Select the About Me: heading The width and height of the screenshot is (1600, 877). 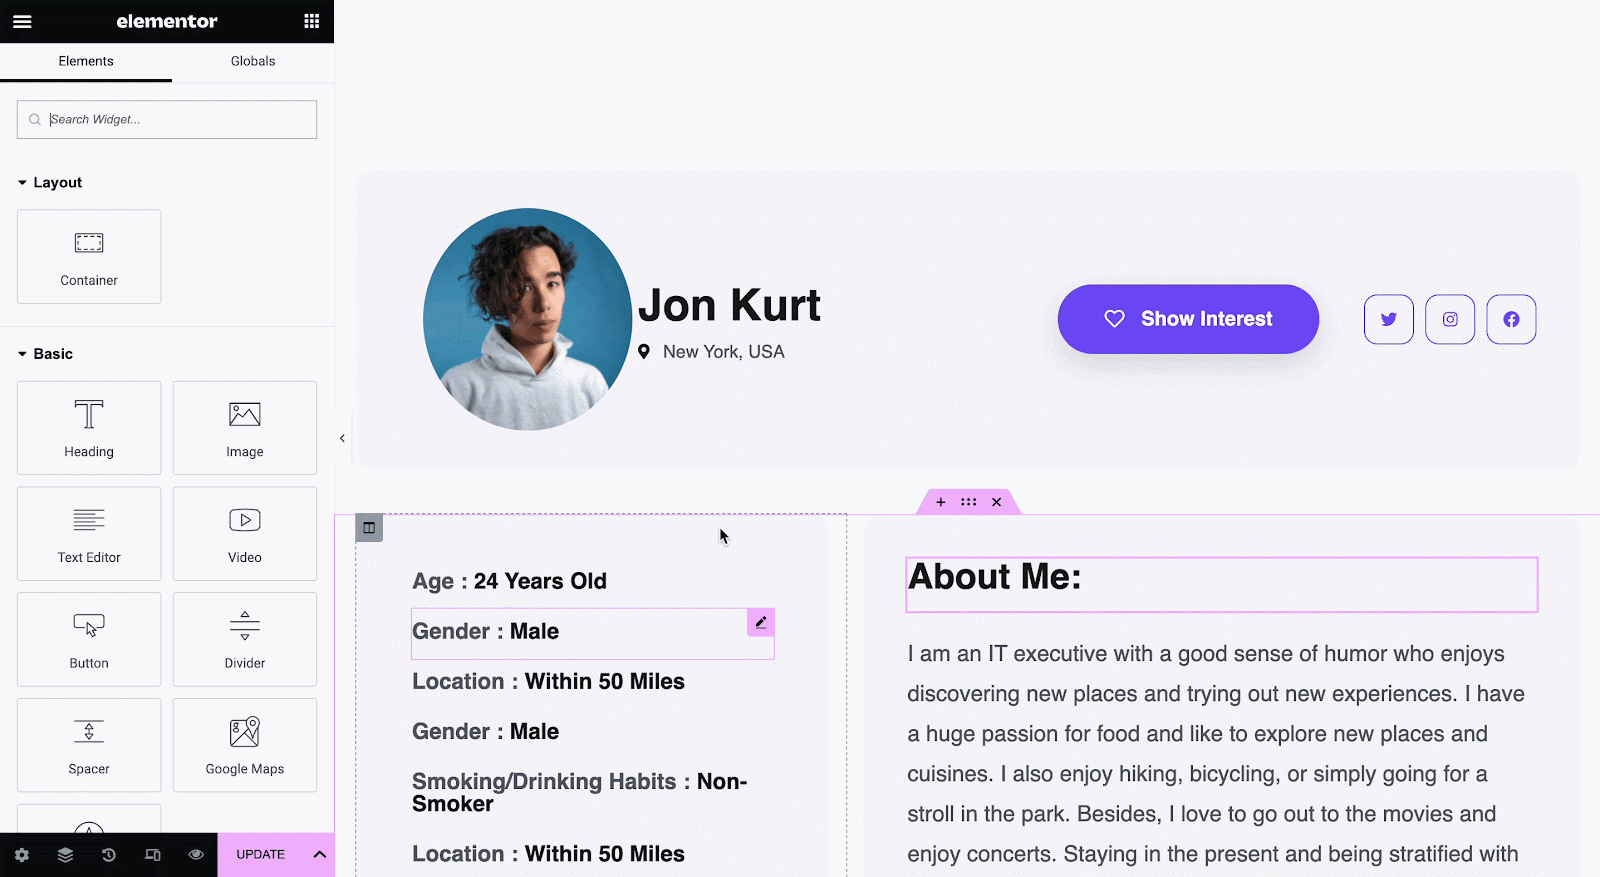click(x=995, y=577)
